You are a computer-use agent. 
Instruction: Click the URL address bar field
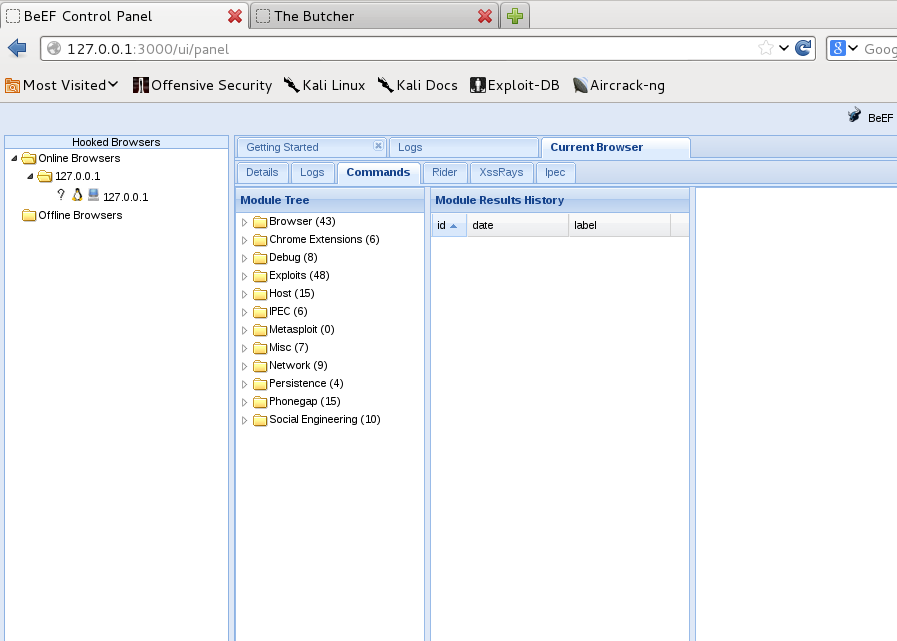[400, 48]
